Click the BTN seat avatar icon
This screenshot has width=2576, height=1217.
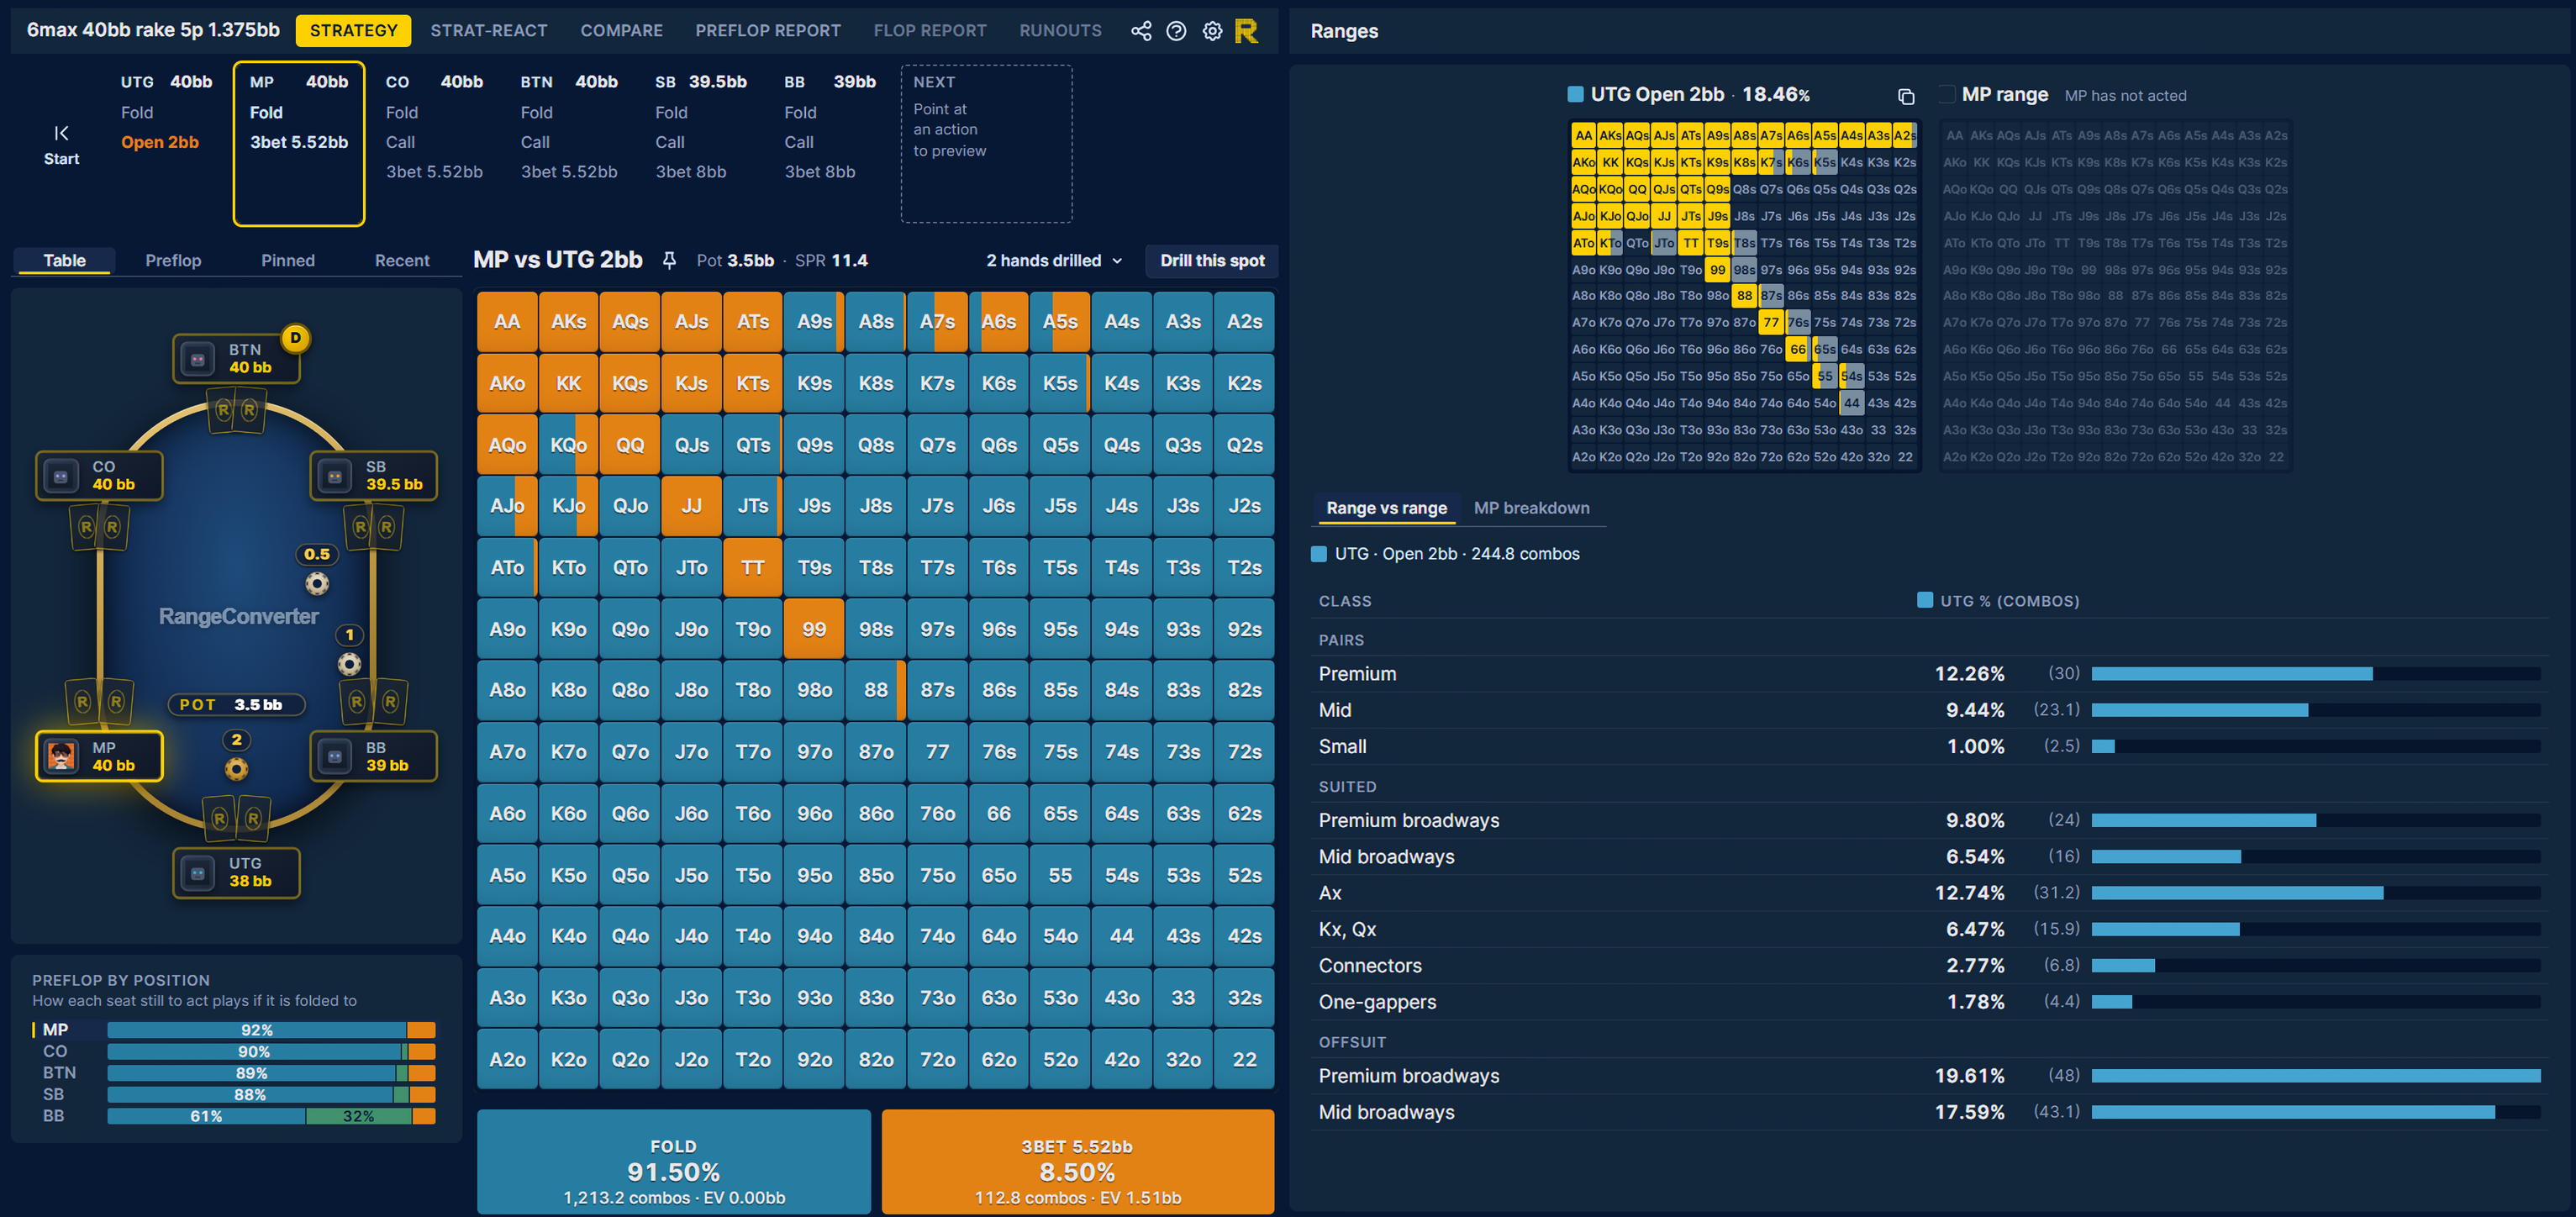pyautogui.click(x=198, y=358)
